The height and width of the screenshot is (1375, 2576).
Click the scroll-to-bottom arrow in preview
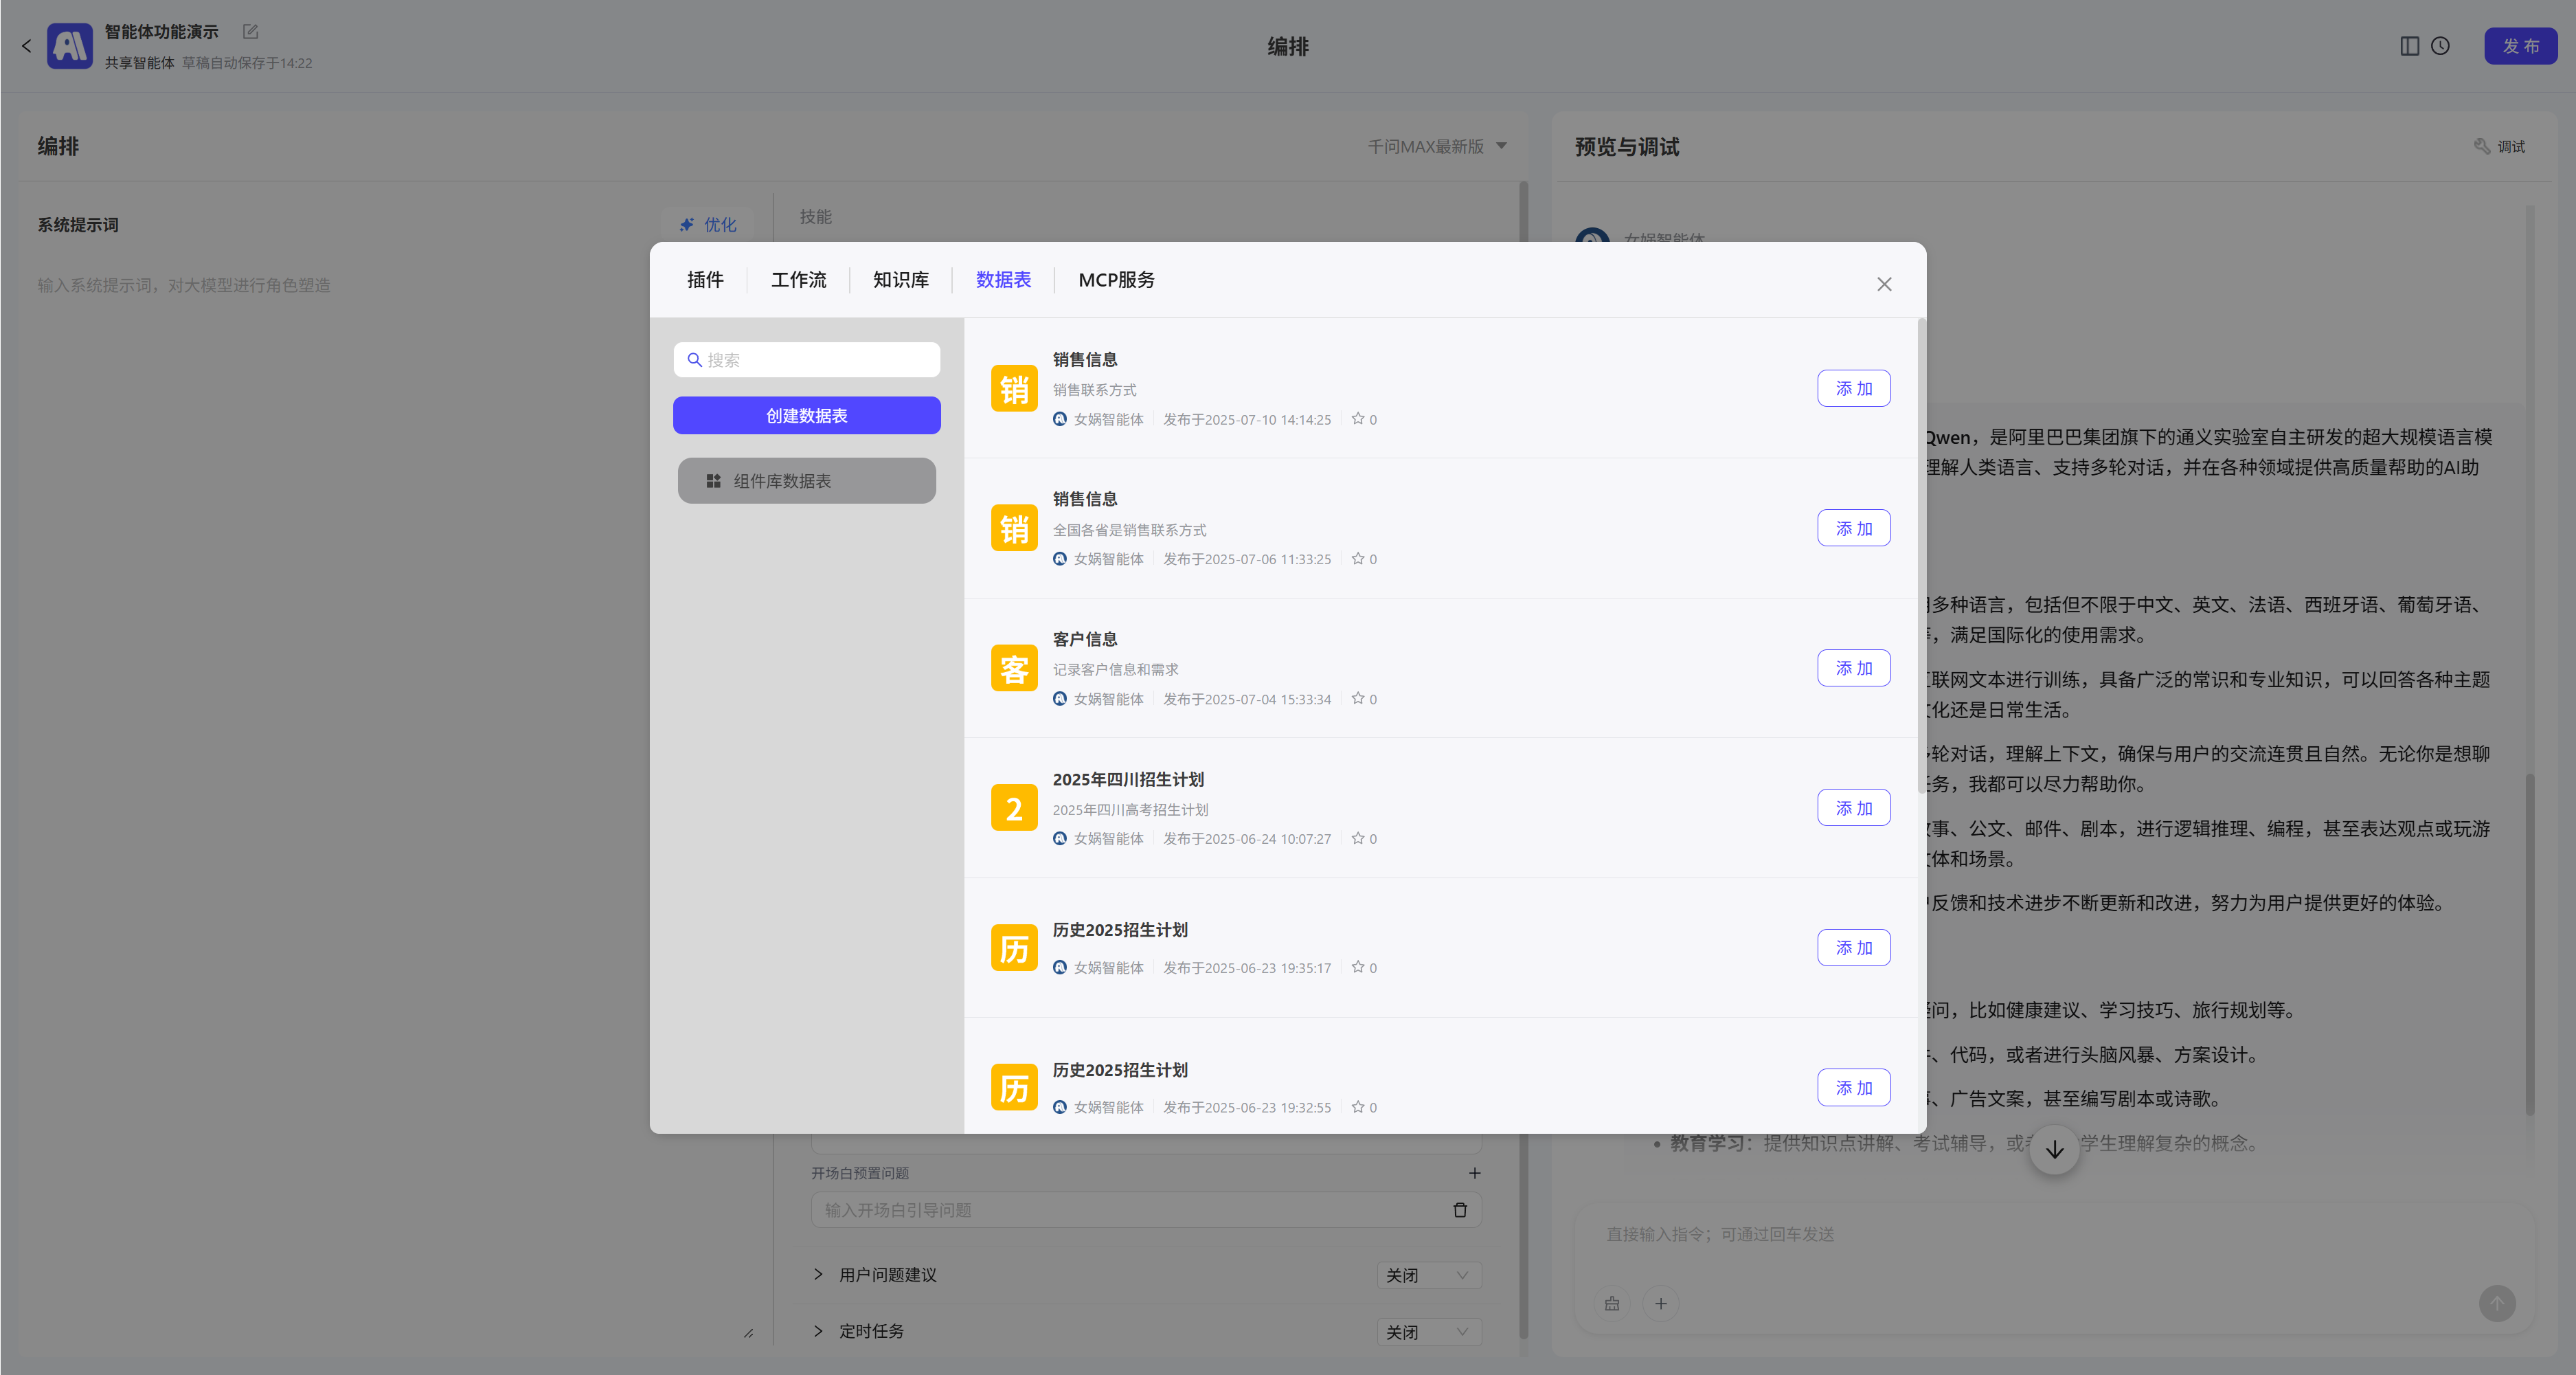pyautogui.click(x=2054, y=1149)
